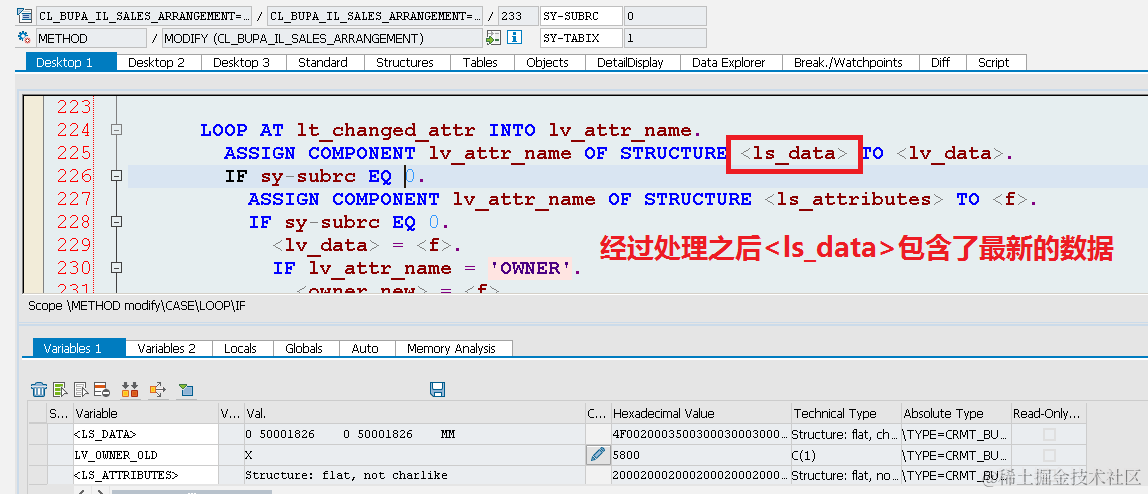The width and height of the screenshot is (1148, 494).
Task: Toggle read-only checkbox for <LS_DATA> row
Action: tap(1049, 435)
